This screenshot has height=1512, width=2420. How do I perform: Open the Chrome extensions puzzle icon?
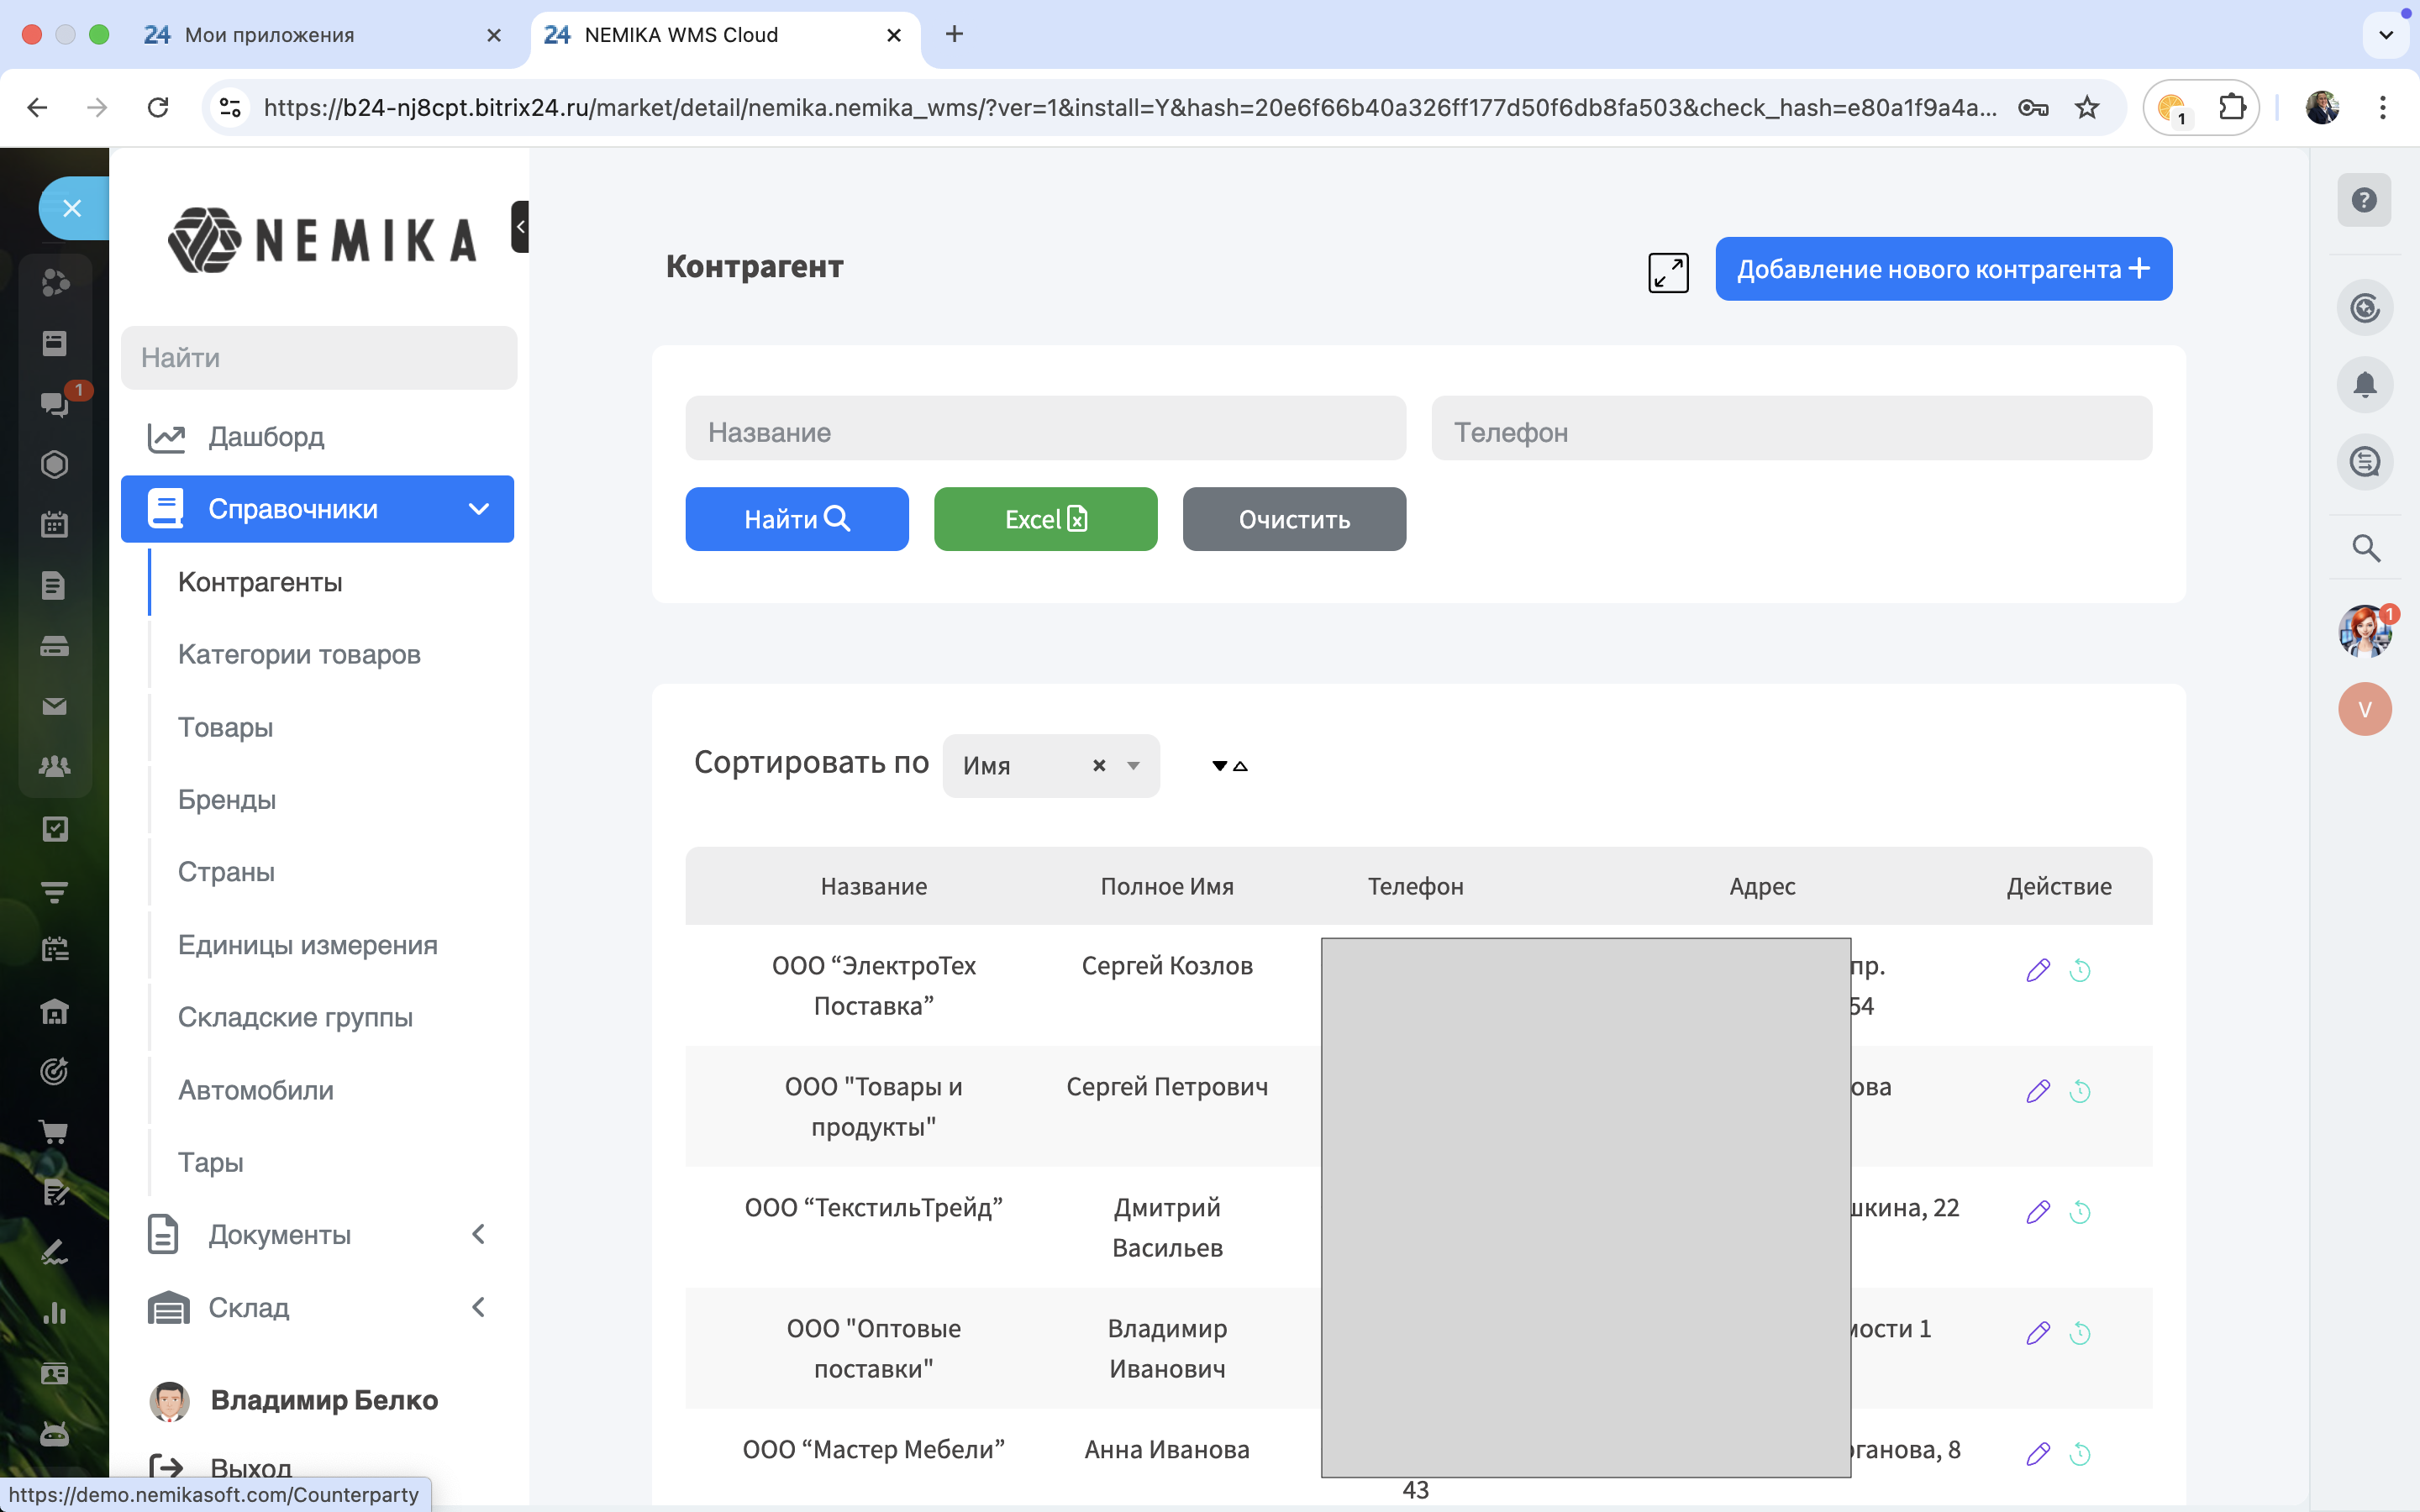pyautogui.click(x=2232, y=107)
